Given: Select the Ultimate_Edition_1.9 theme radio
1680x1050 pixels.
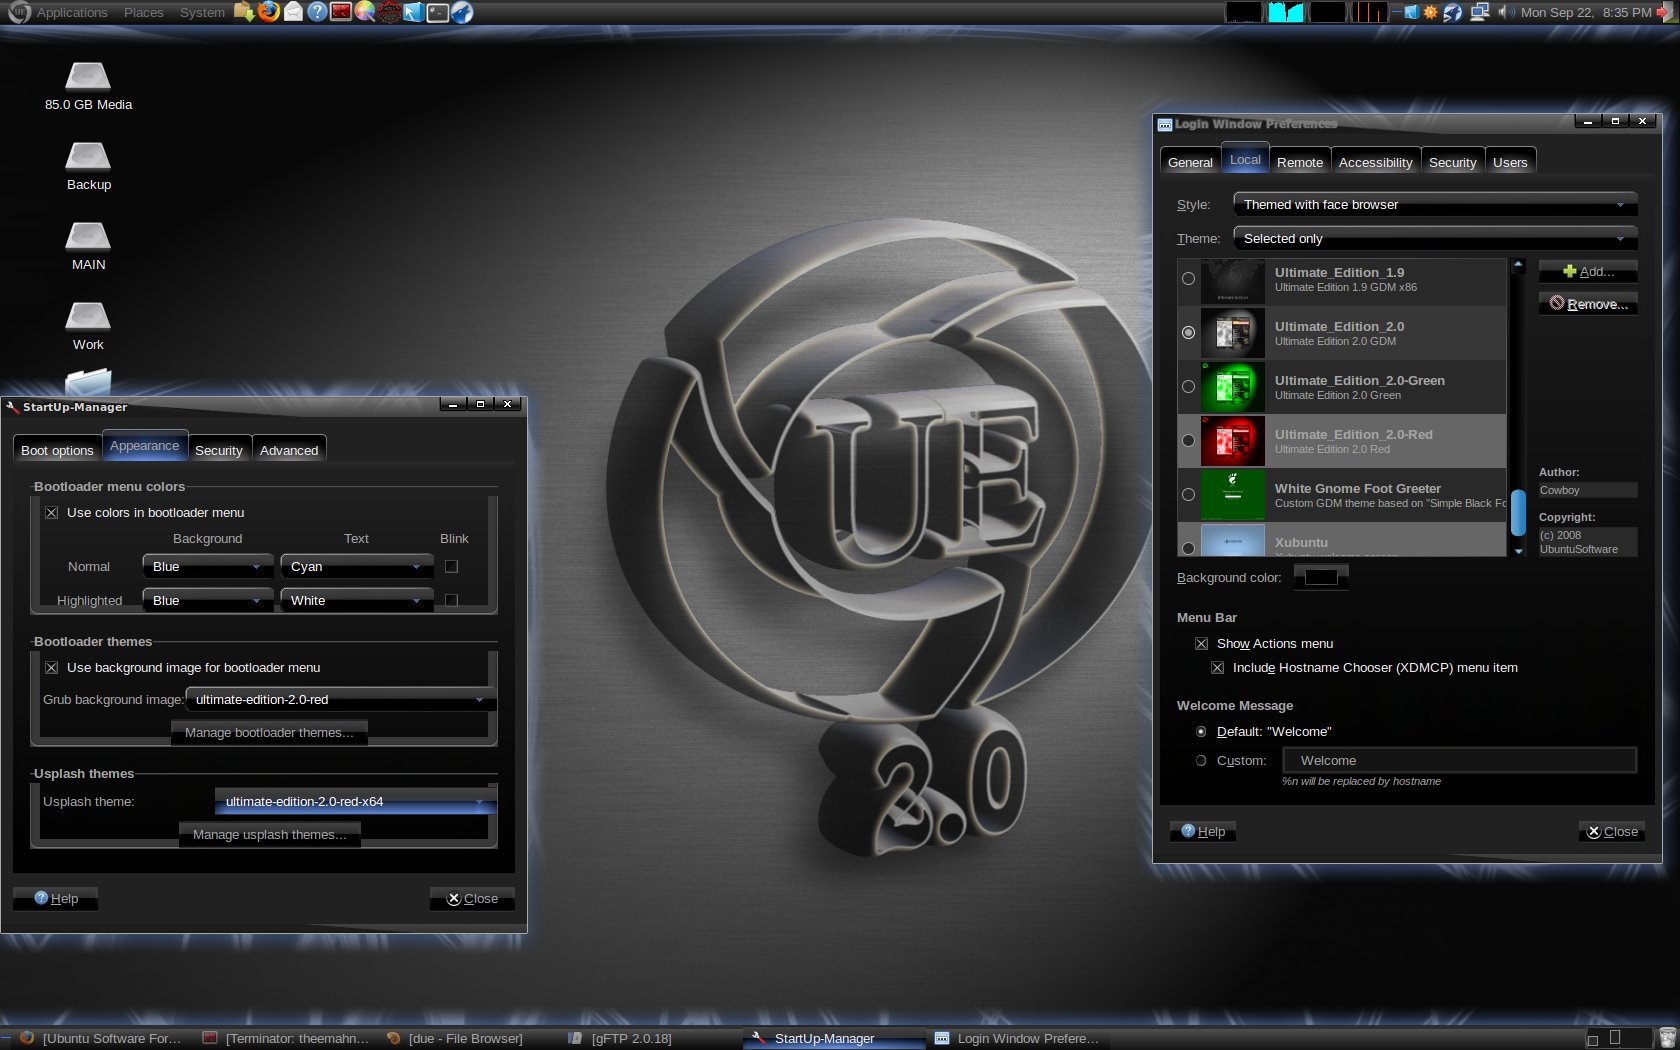Looking at the screenshot, I should 1188,278.
